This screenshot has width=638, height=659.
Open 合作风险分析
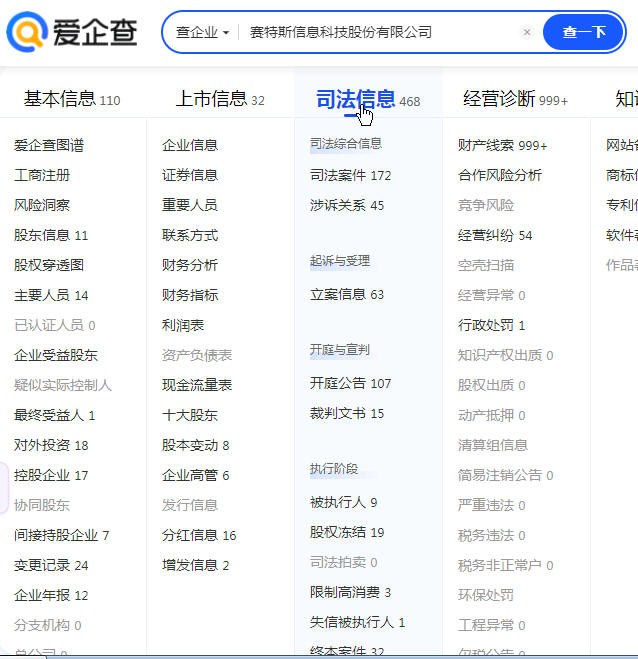[500, 175]
